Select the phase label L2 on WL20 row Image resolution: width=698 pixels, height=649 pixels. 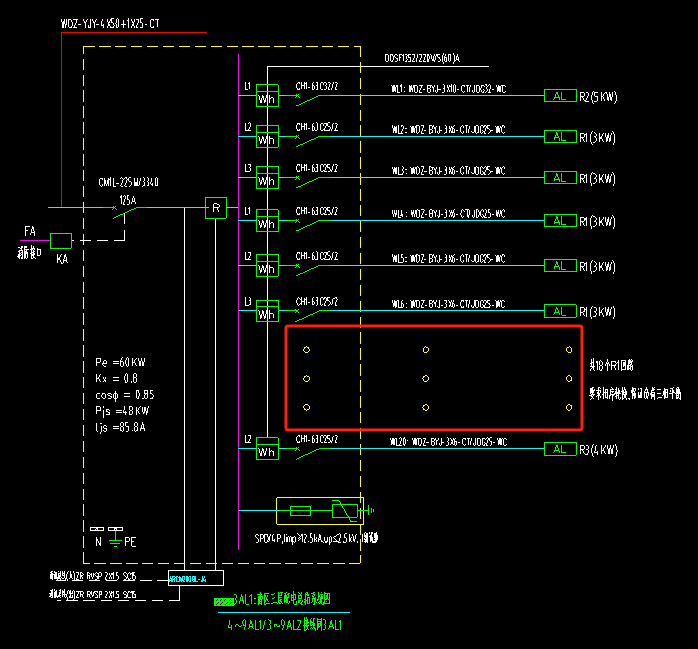pyautogui.click(x=248, y=440)
